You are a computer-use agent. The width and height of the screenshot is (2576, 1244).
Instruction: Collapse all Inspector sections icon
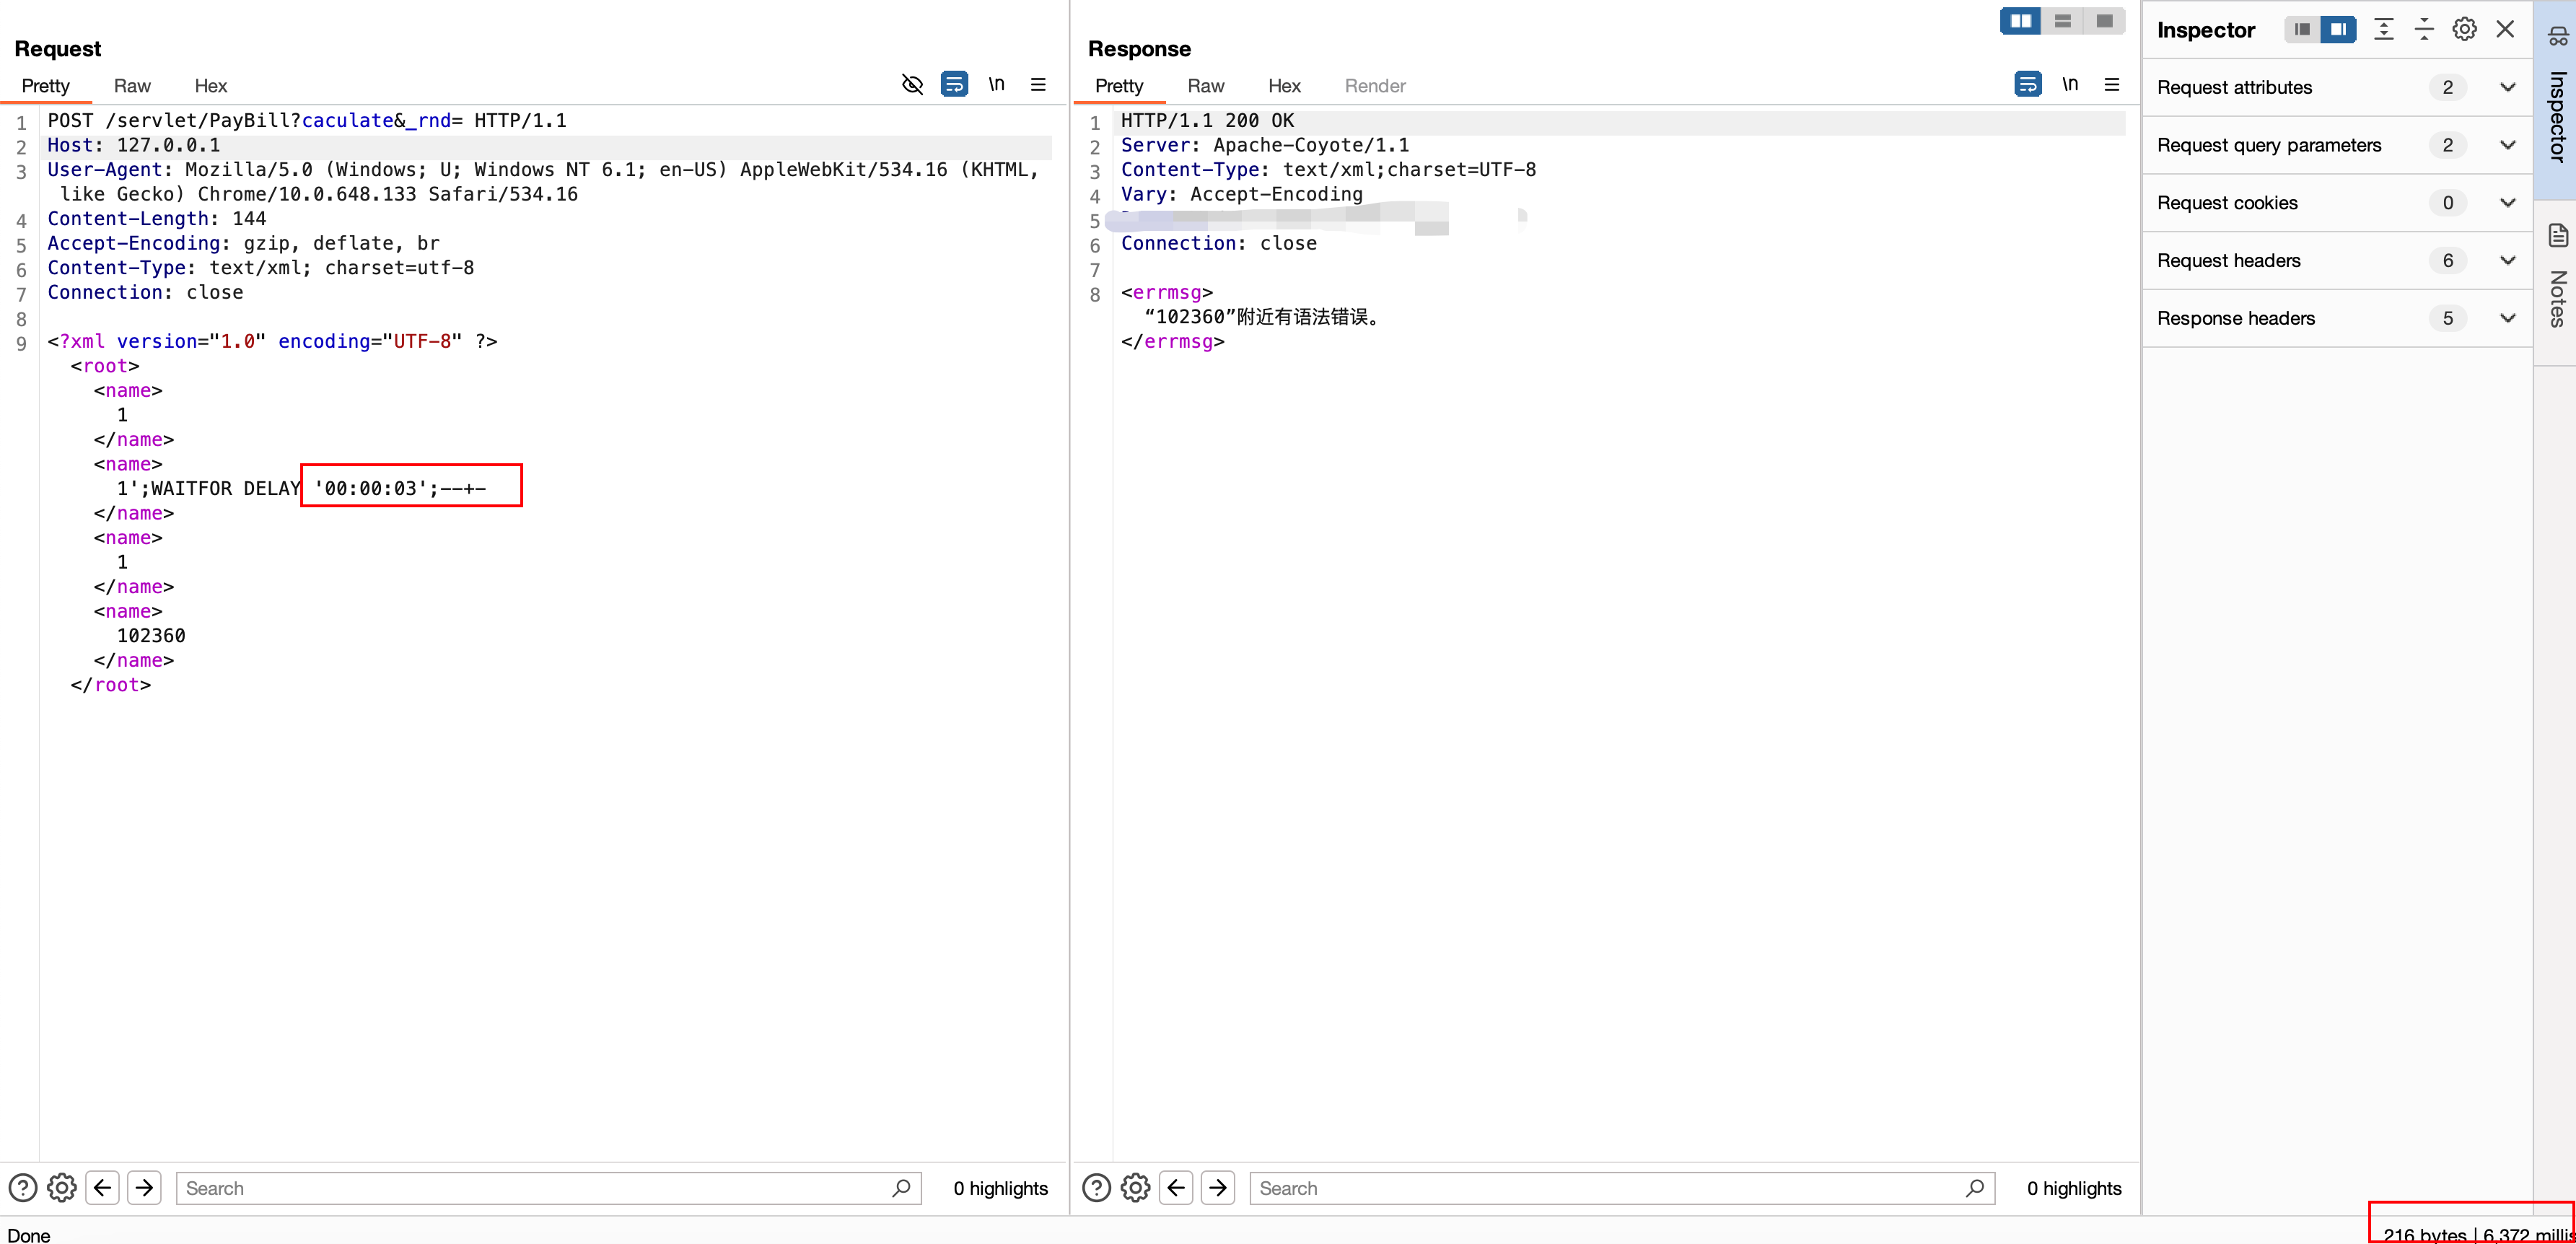pos(2424,29)
